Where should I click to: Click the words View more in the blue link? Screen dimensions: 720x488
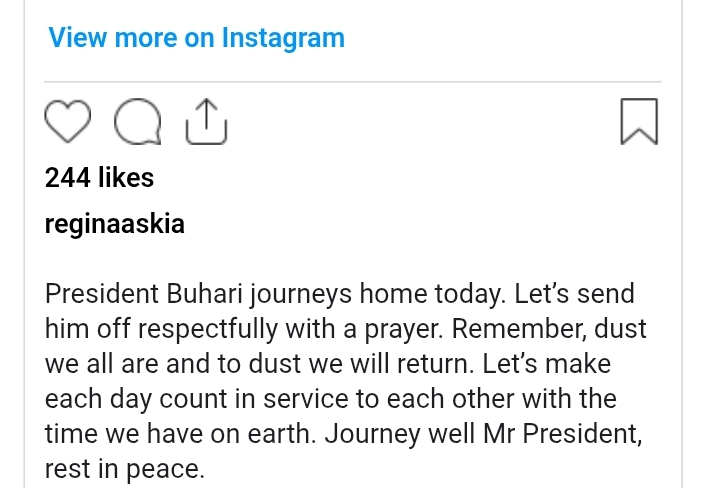(x=112, y=38)
